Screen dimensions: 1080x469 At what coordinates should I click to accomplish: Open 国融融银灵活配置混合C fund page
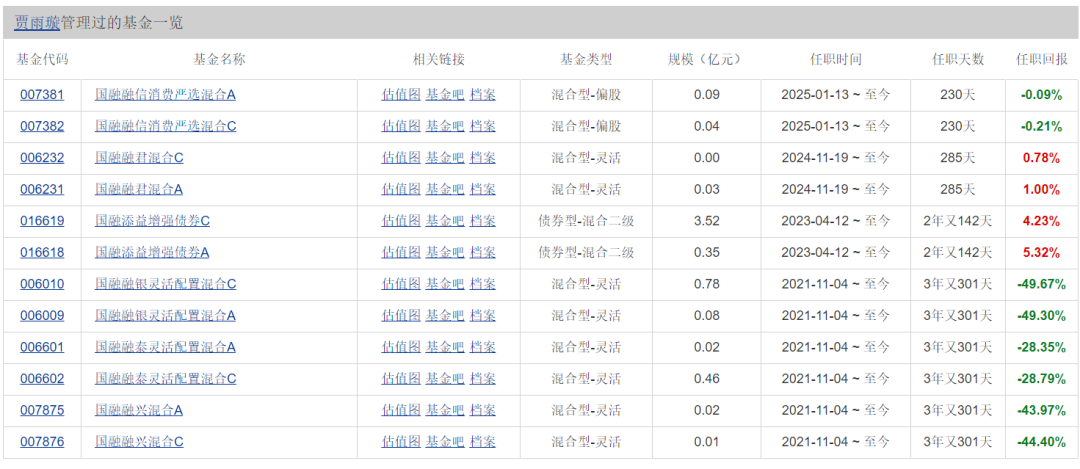(166, 284)
